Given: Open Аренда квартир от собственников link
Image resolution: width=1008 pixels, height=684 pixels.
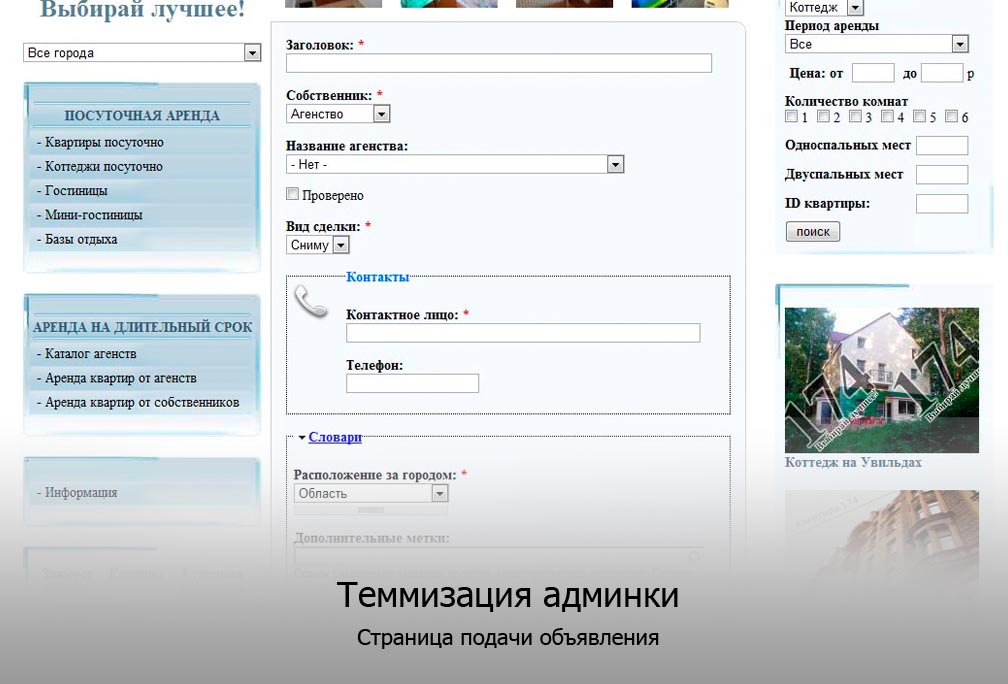Looking at the screenshot, I should click(x=142, y=402).
